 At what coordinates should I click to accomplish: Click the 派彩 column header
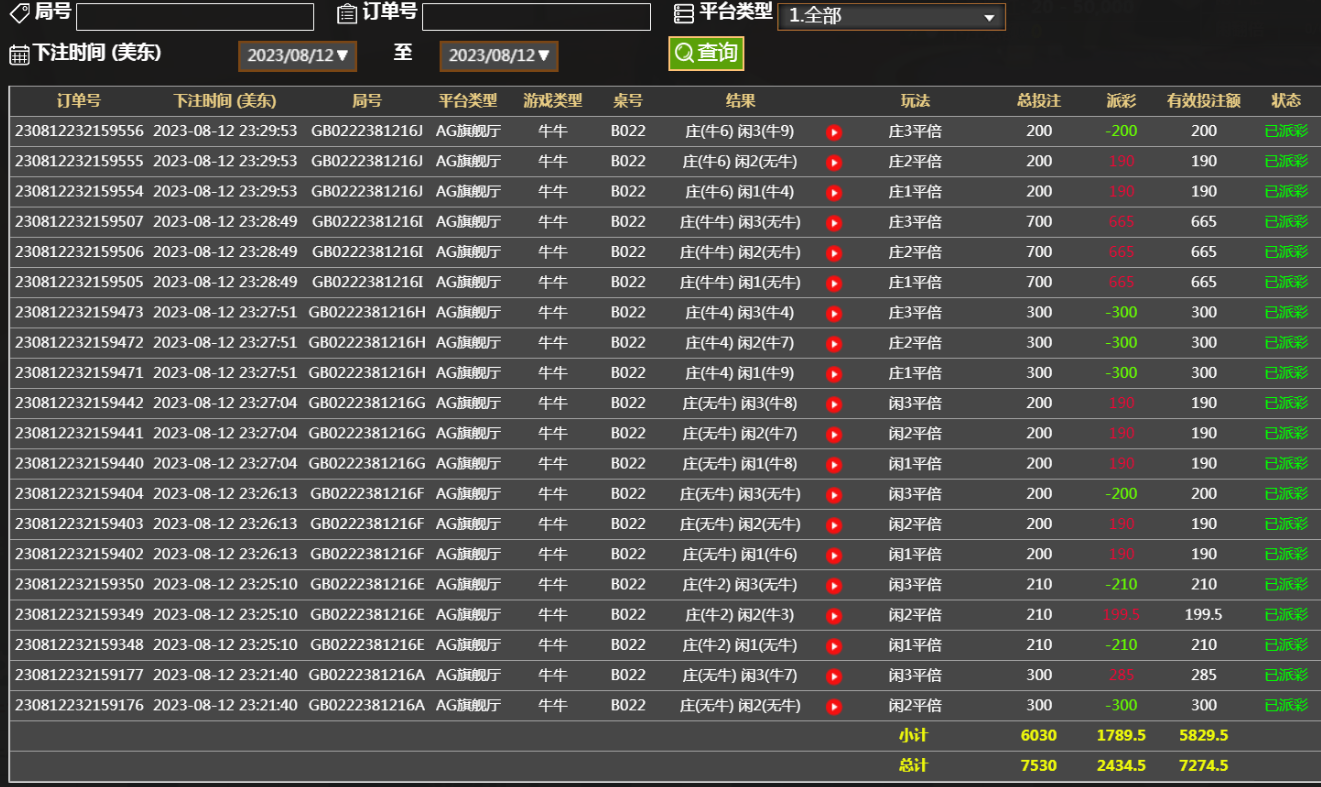(x=1121, y=101)
